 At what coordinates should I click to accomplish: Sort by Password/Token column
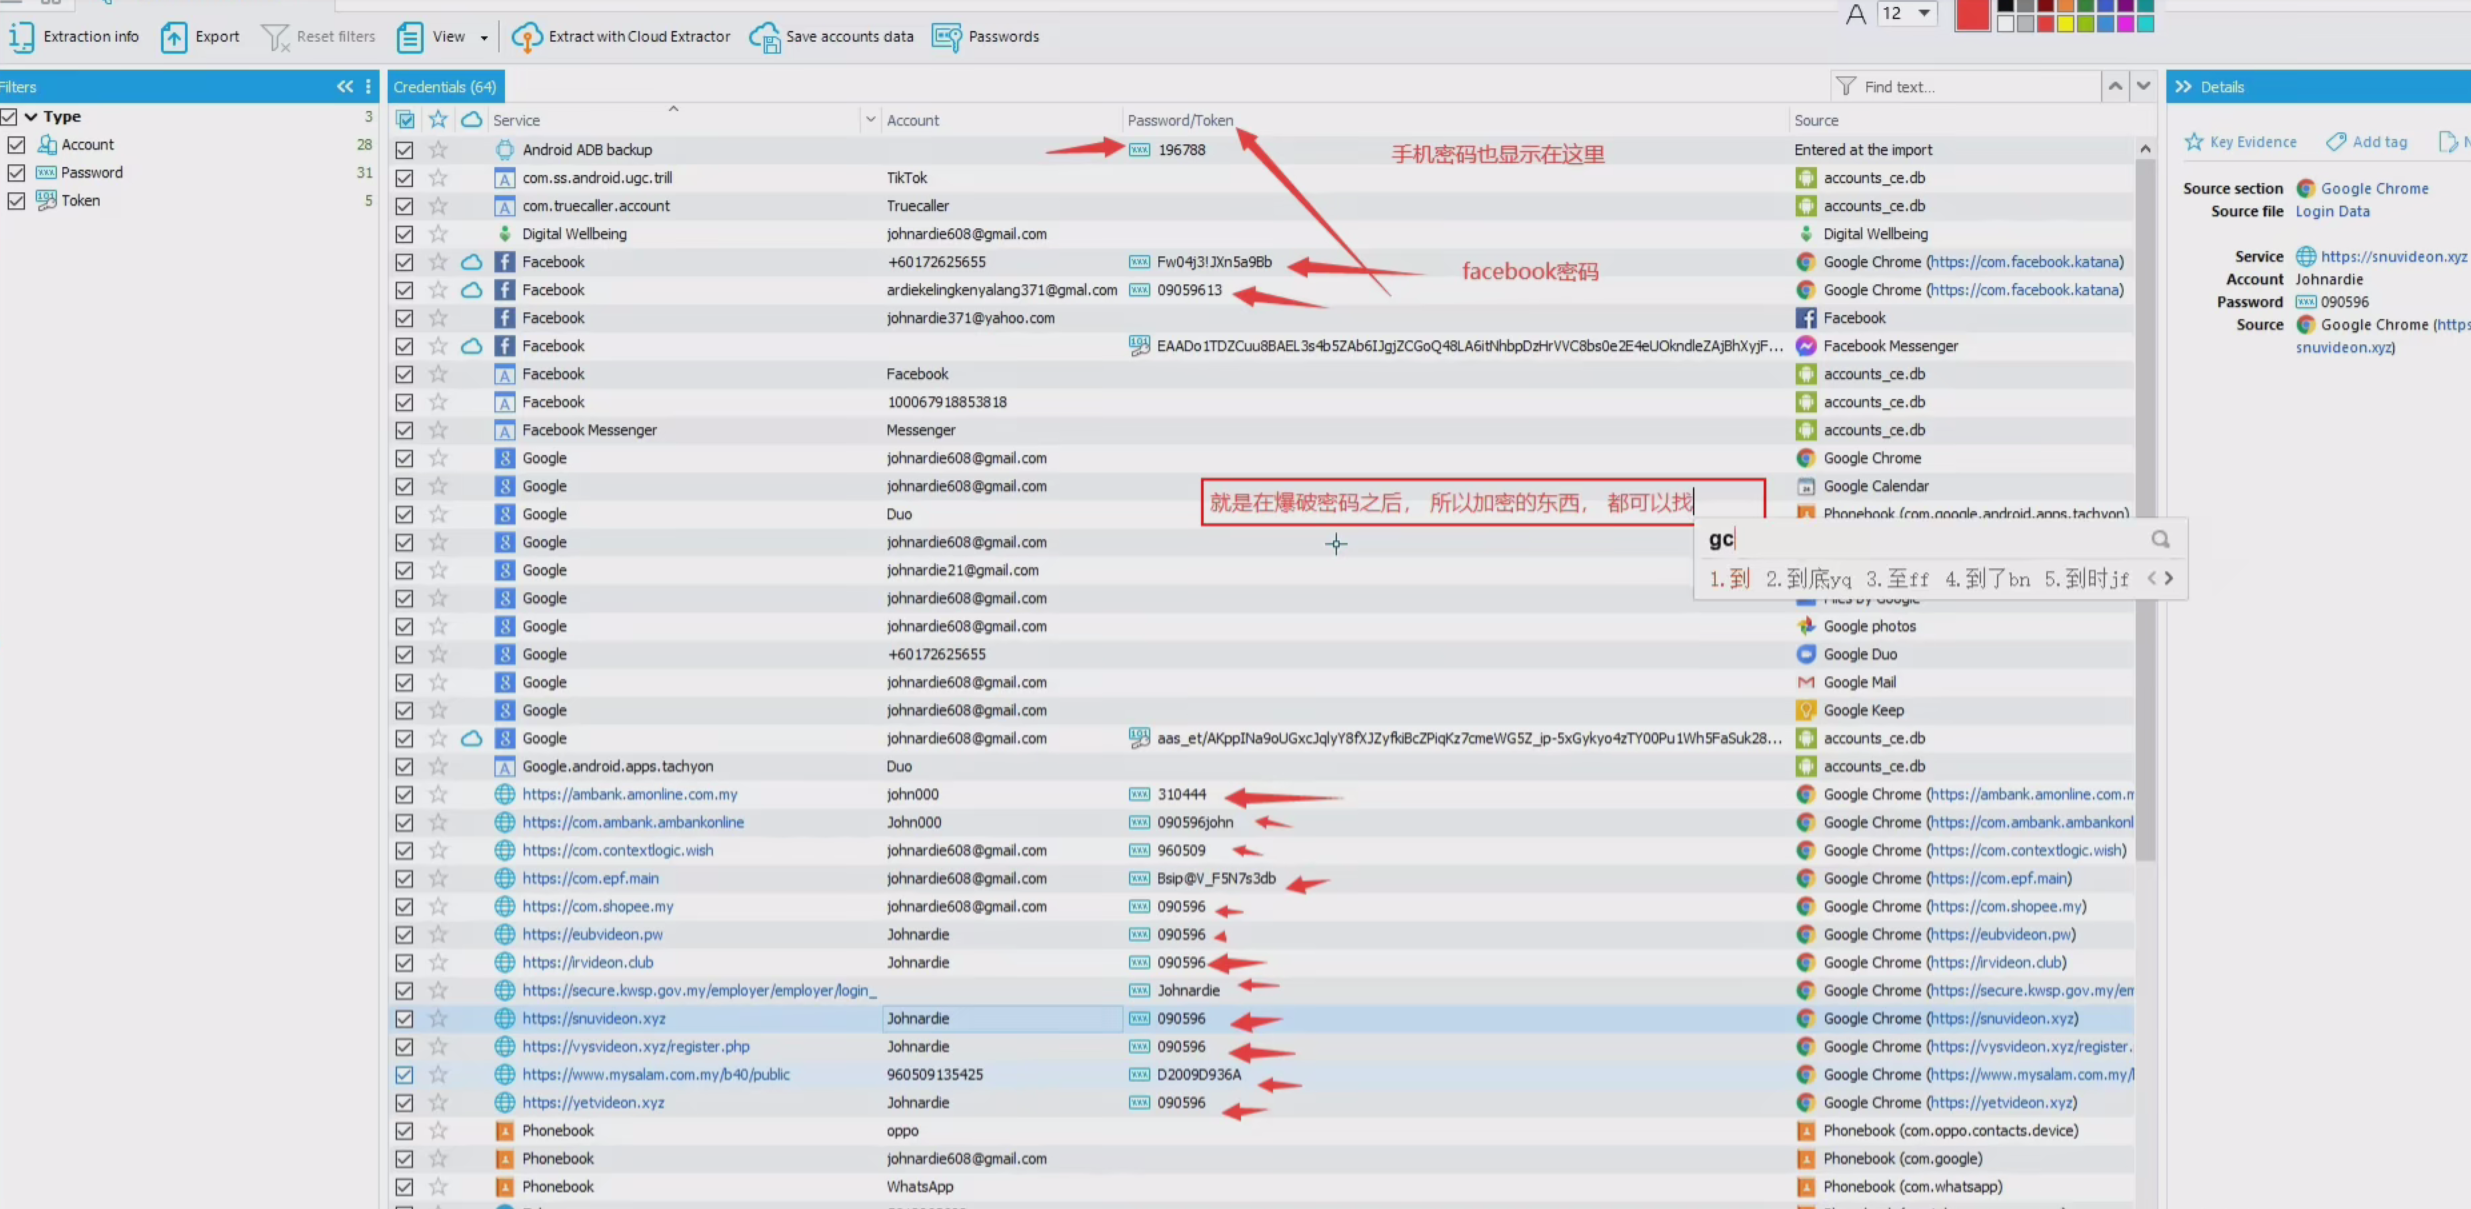1180,120
